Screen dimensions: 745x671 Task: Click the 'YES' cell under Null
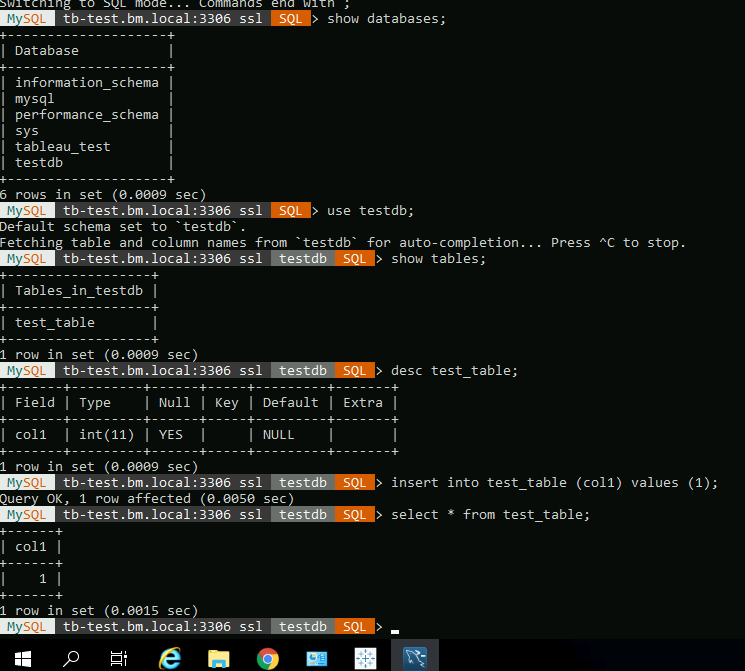coord(171,435)
